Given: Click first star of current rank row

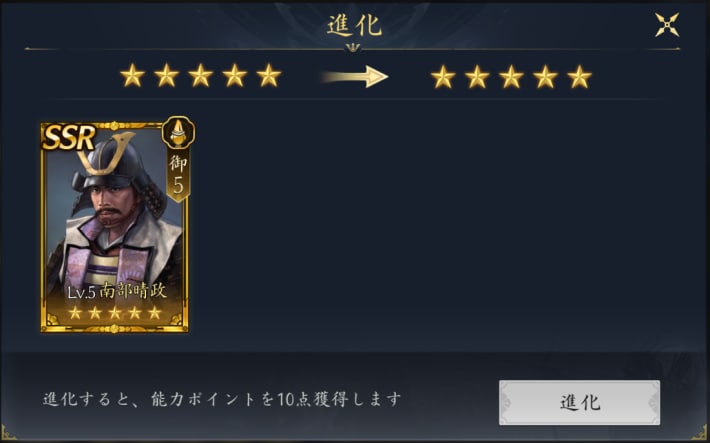Looking at the screenshot, I should 132,75.
